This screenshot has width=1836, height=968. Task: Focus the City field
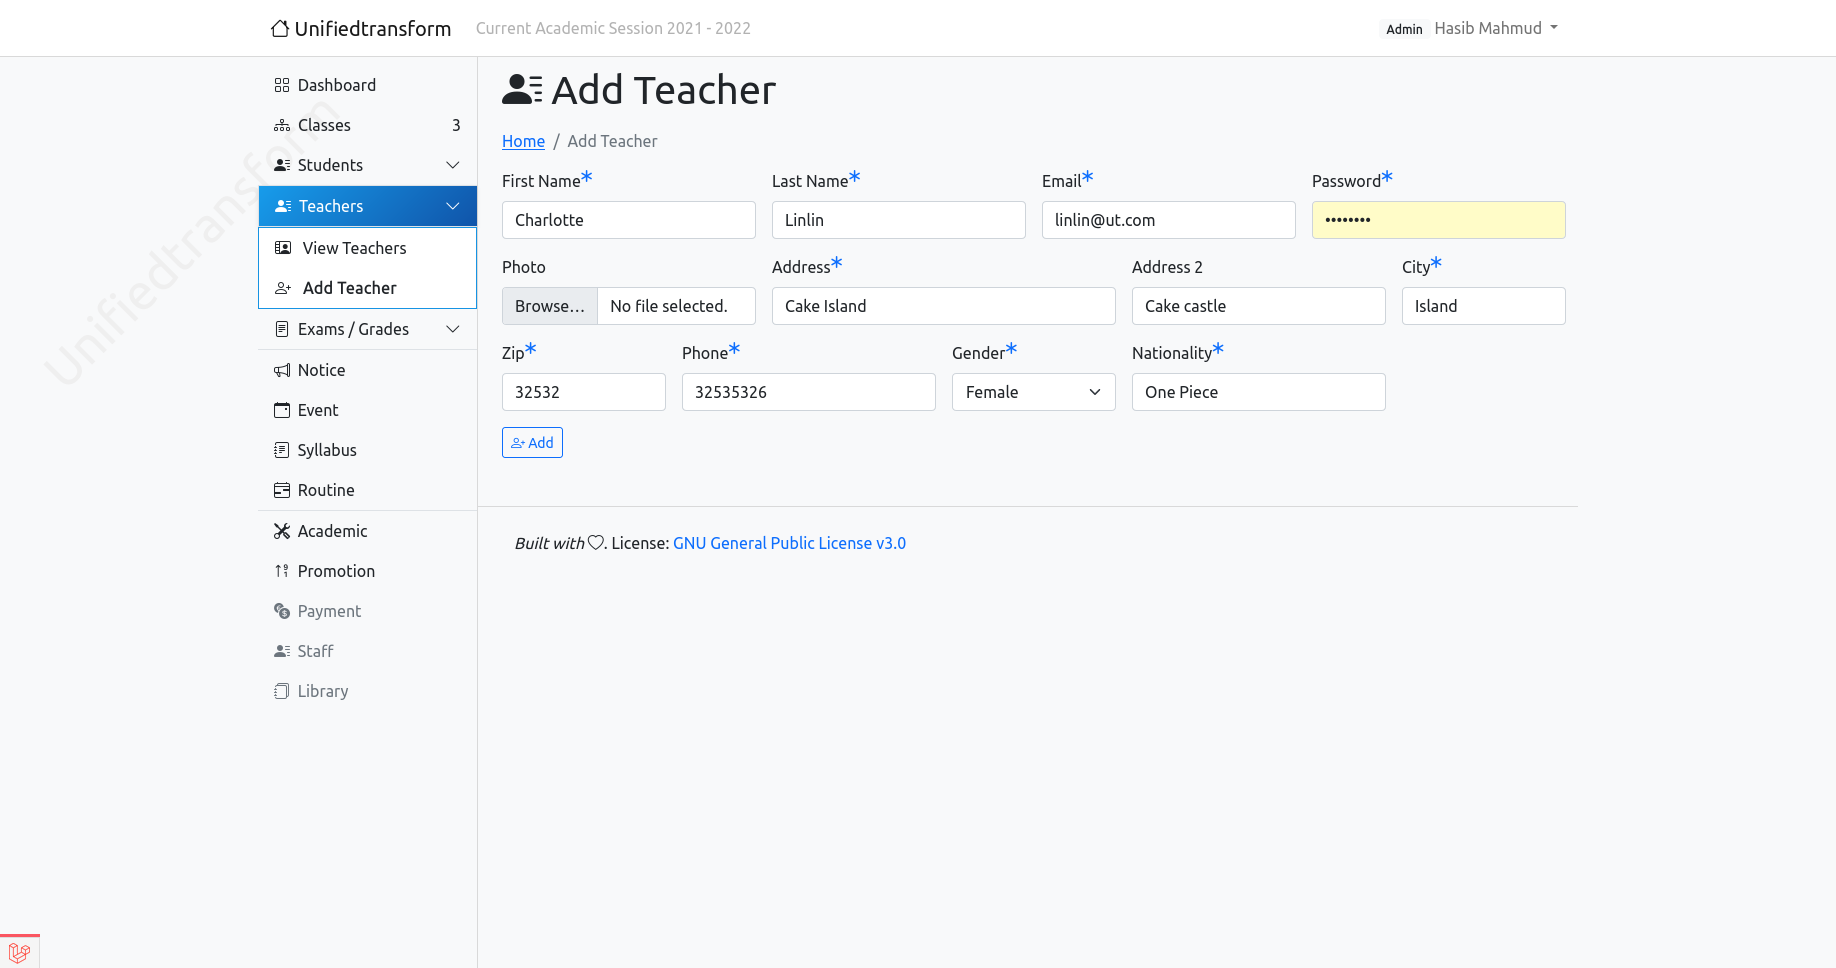[x=1484, y=306]
